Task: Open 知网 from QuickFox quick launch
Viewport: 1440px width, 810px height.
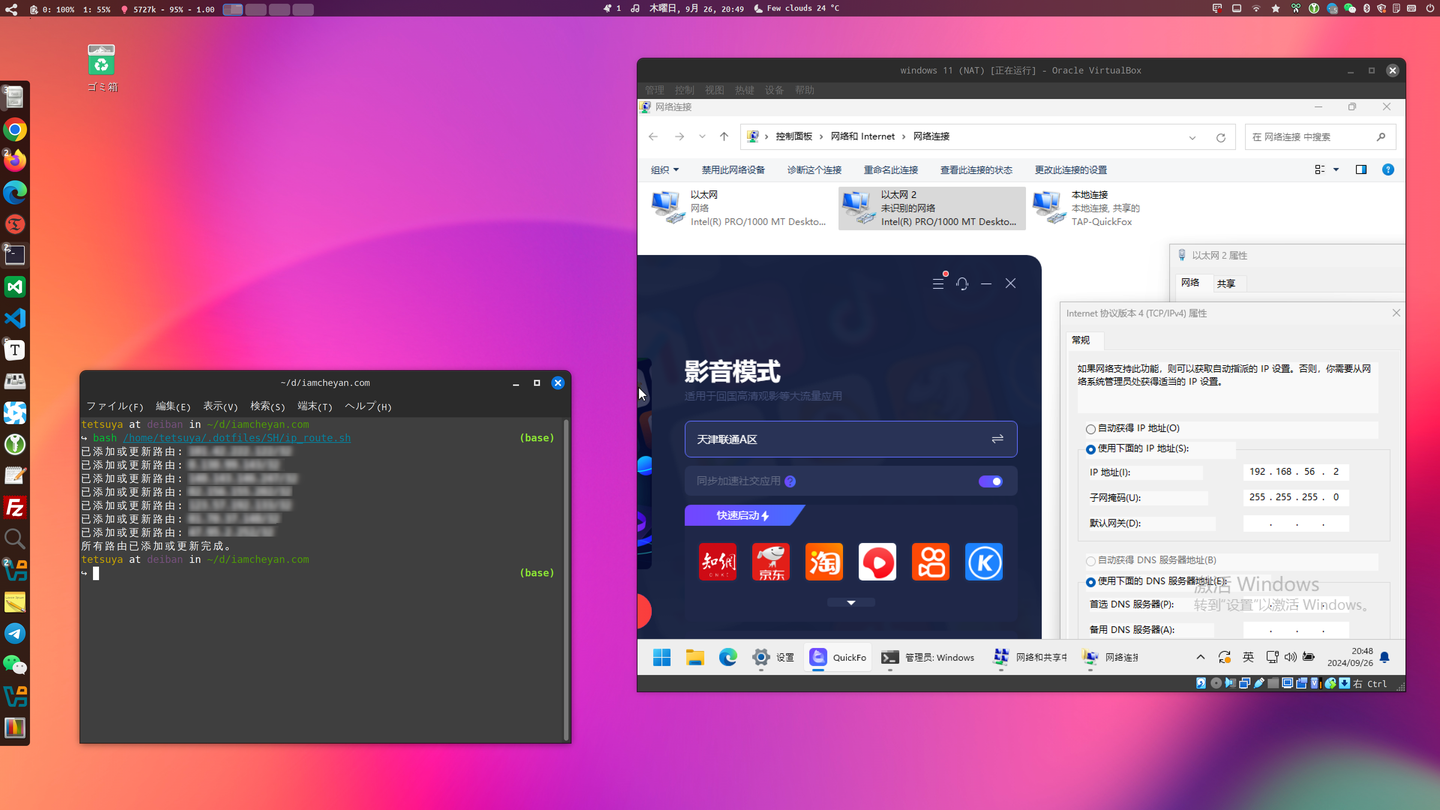Action: coord(717,561)
